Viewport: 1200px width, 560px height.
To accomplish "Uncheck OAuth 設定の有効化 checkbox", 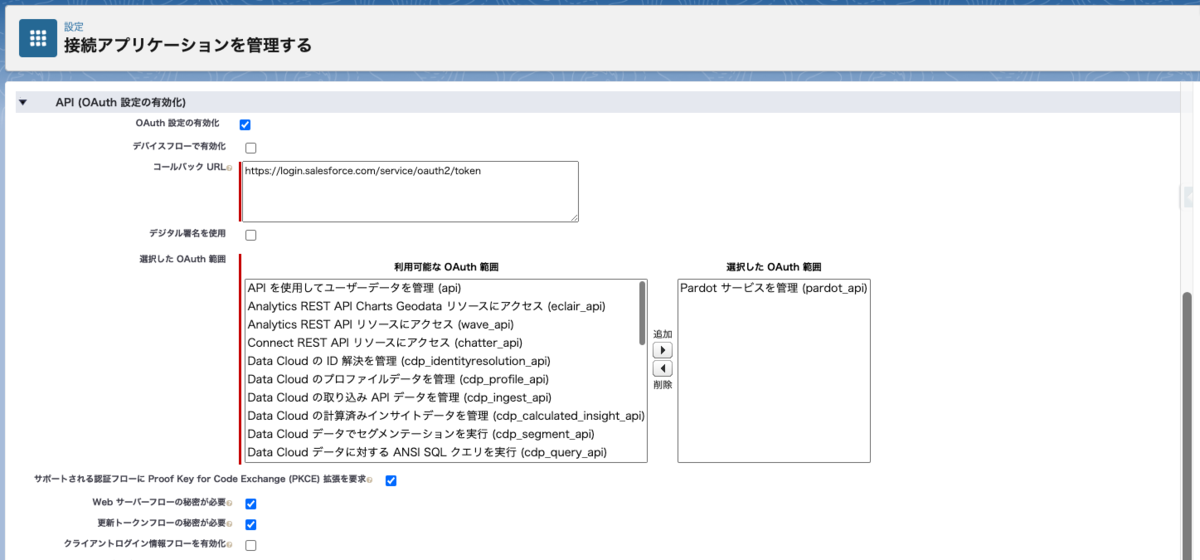I will point(245,125).
